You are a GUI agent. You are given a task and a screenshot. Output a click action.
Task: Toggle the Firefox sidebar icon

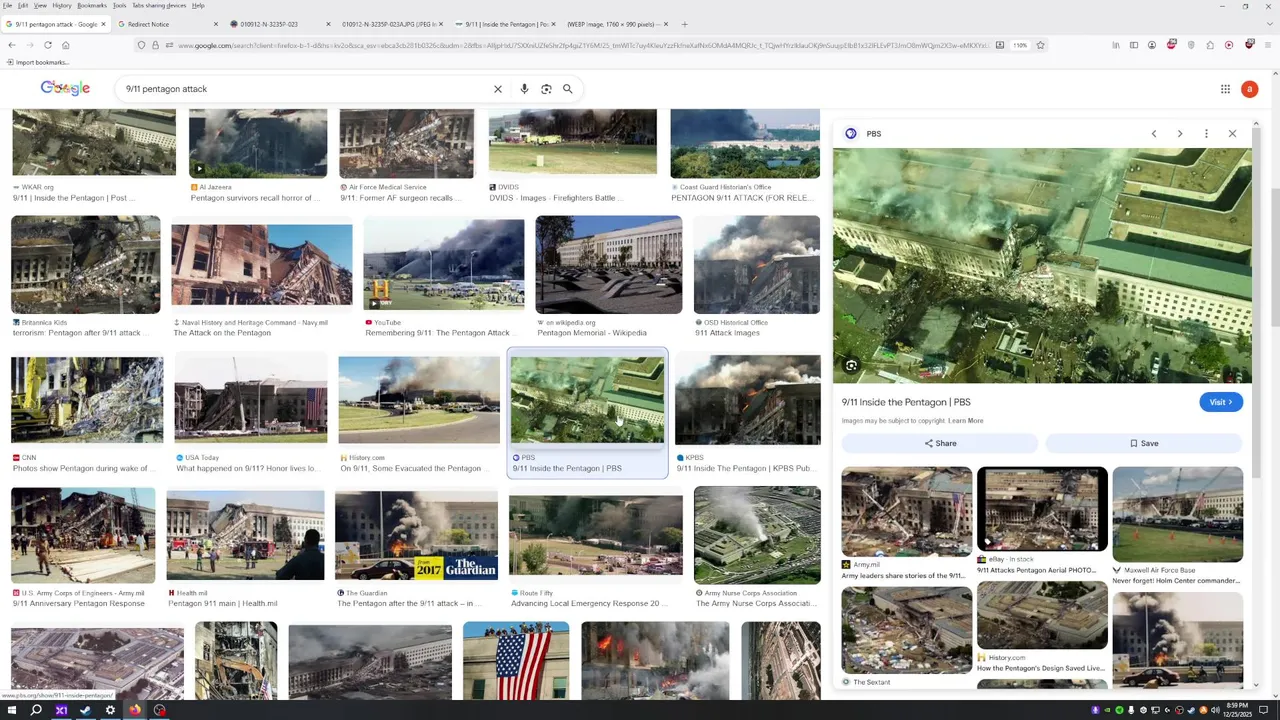click(x=1134, y=45)
